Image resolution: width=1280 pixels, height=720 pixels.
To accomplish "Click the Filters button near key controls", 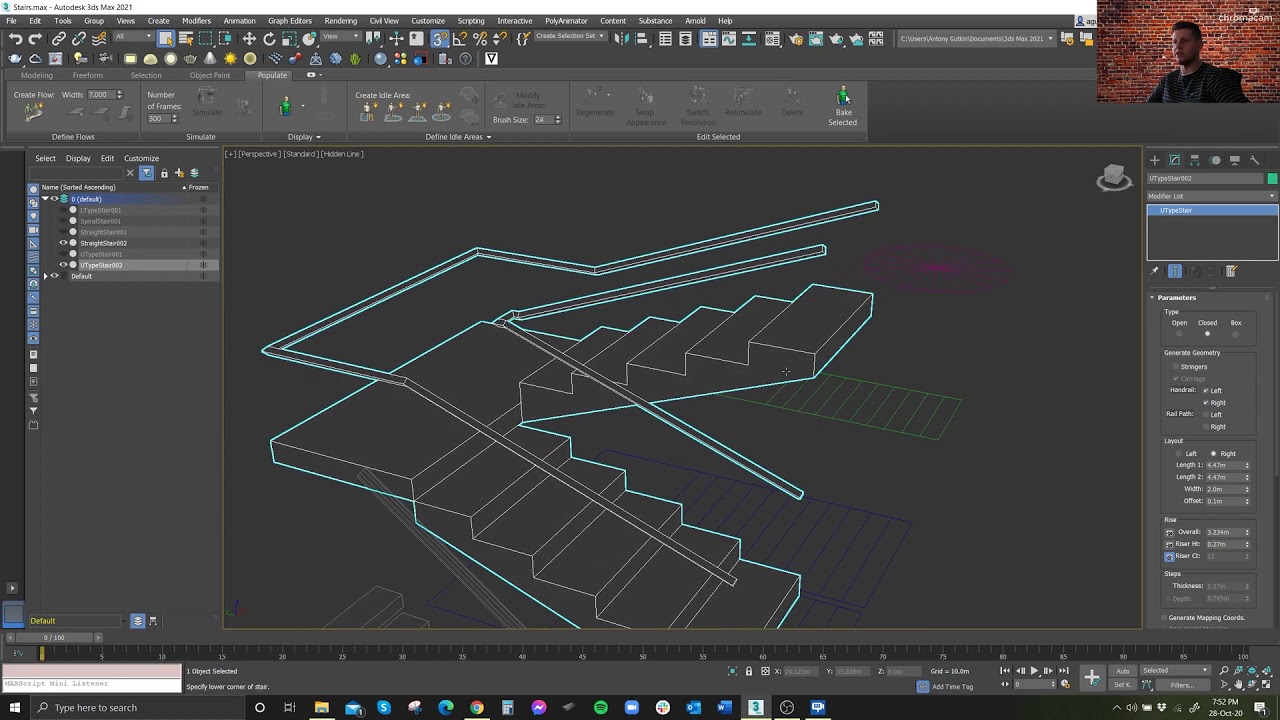I will pyautogui.click(x=1182, y=685).
